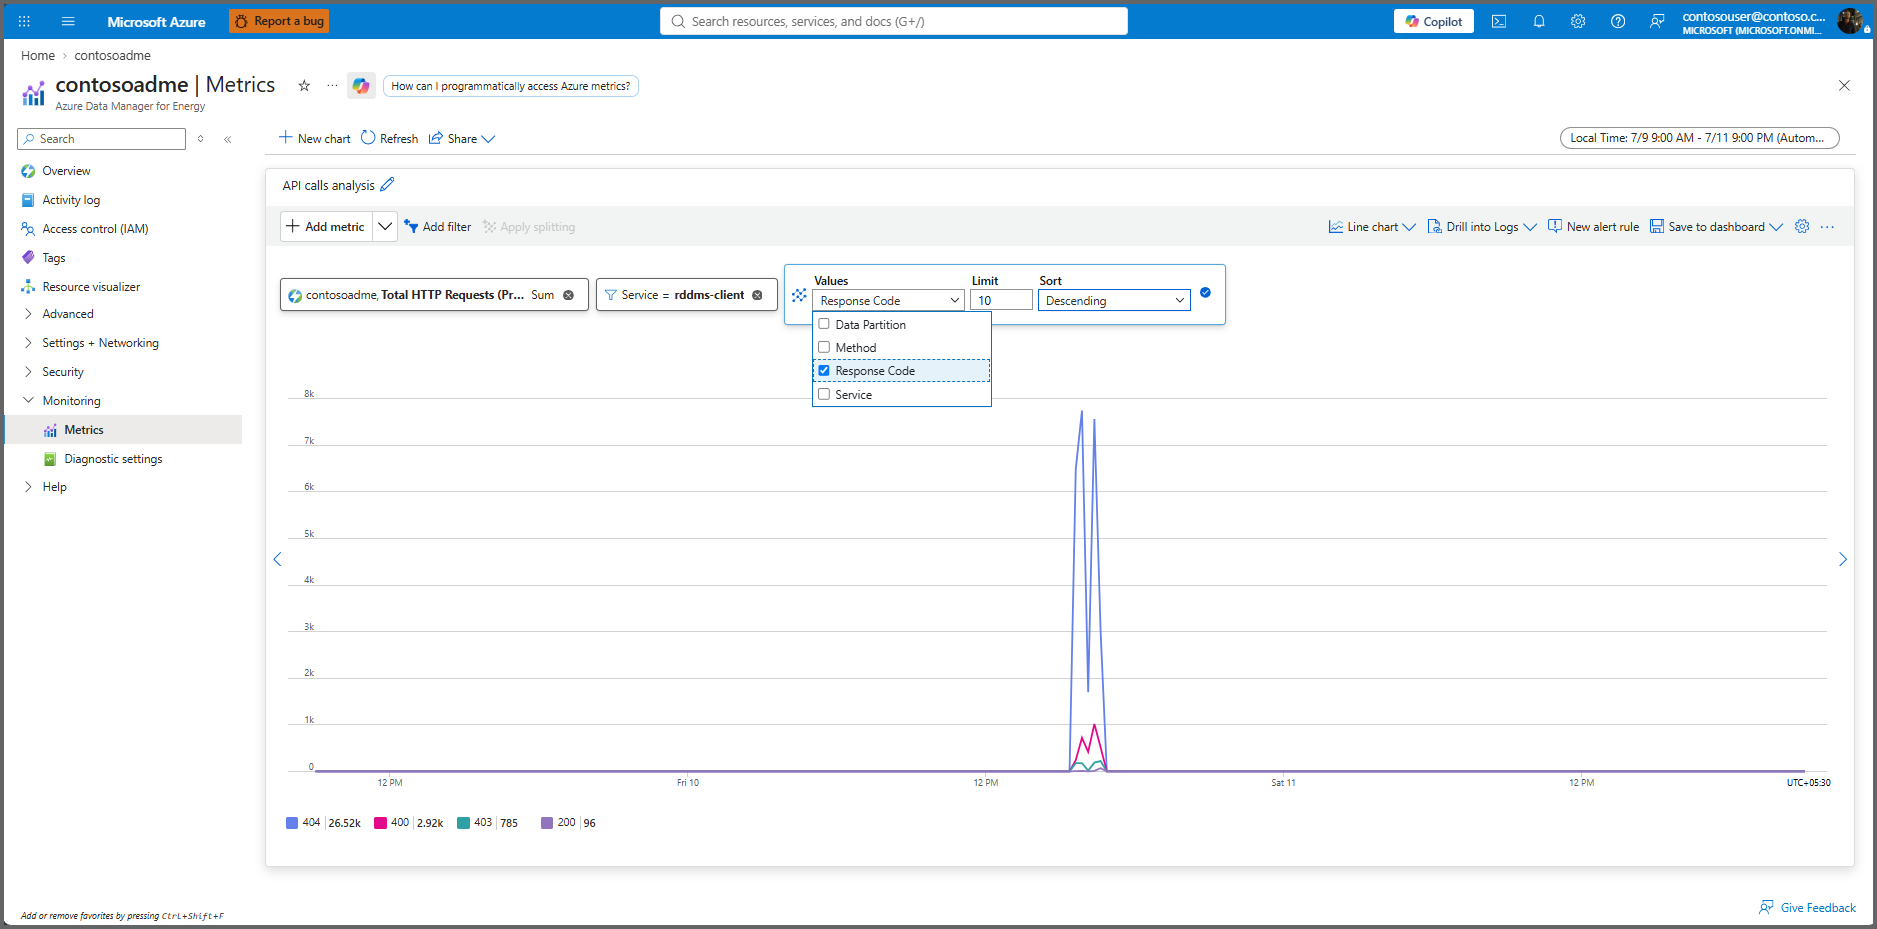Open portal settings gear in header
This screenshot has height=929, width=1877.
[1578, 21]
